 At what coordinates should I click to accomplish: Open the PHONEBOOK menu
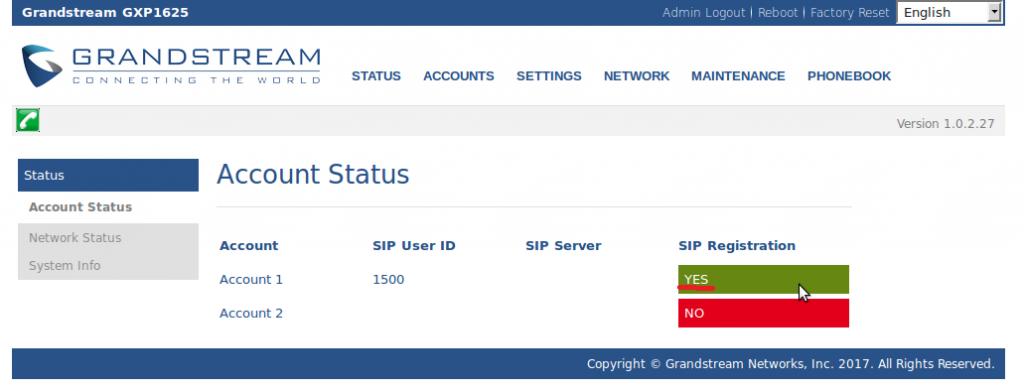click(849, 76)
